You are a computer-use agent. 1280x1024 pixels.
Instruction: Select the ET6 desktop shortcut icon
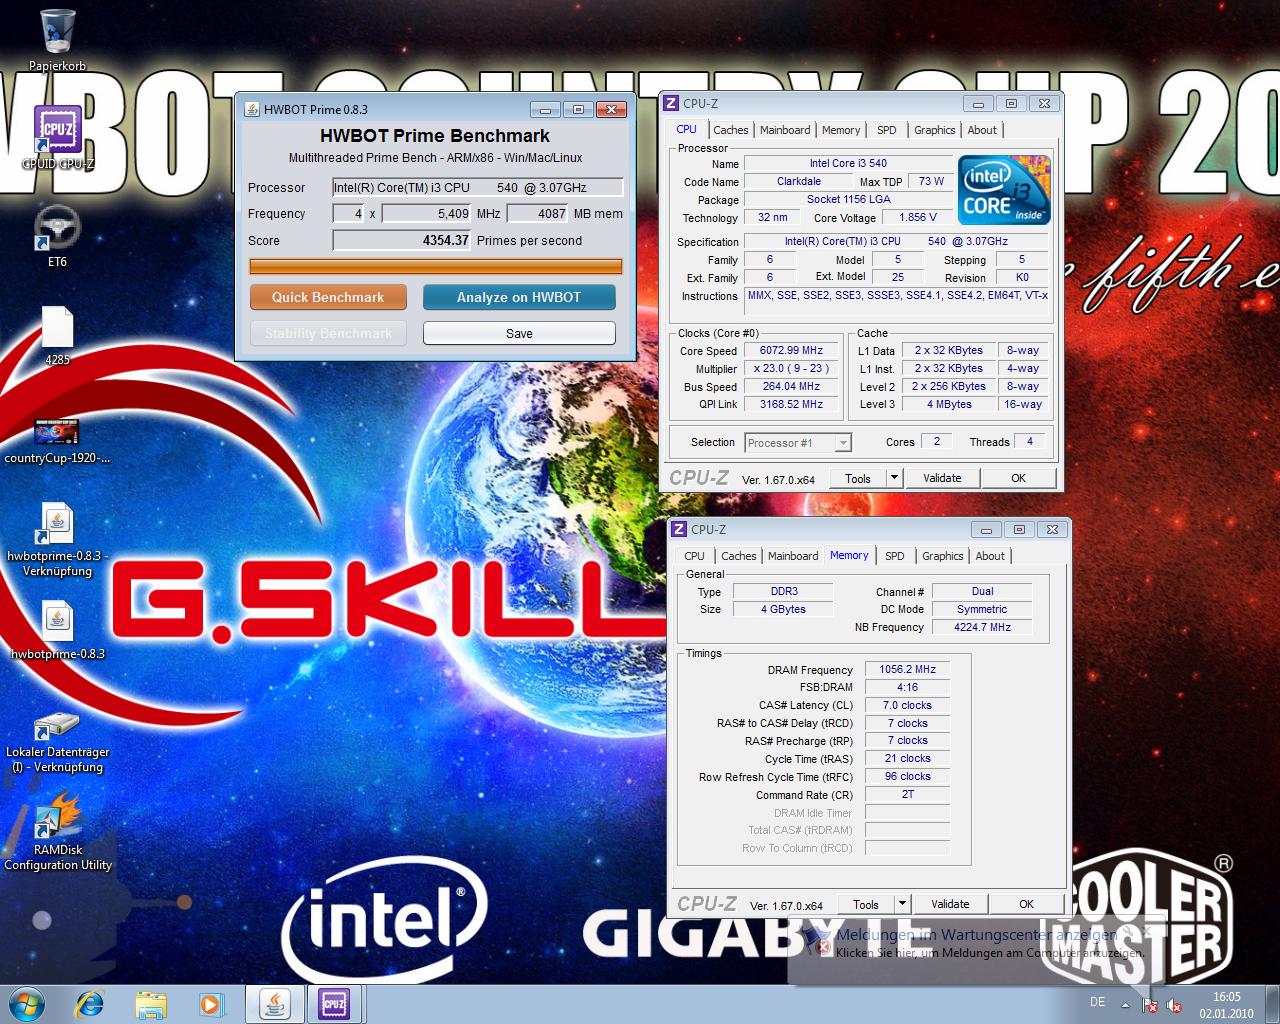57,228
